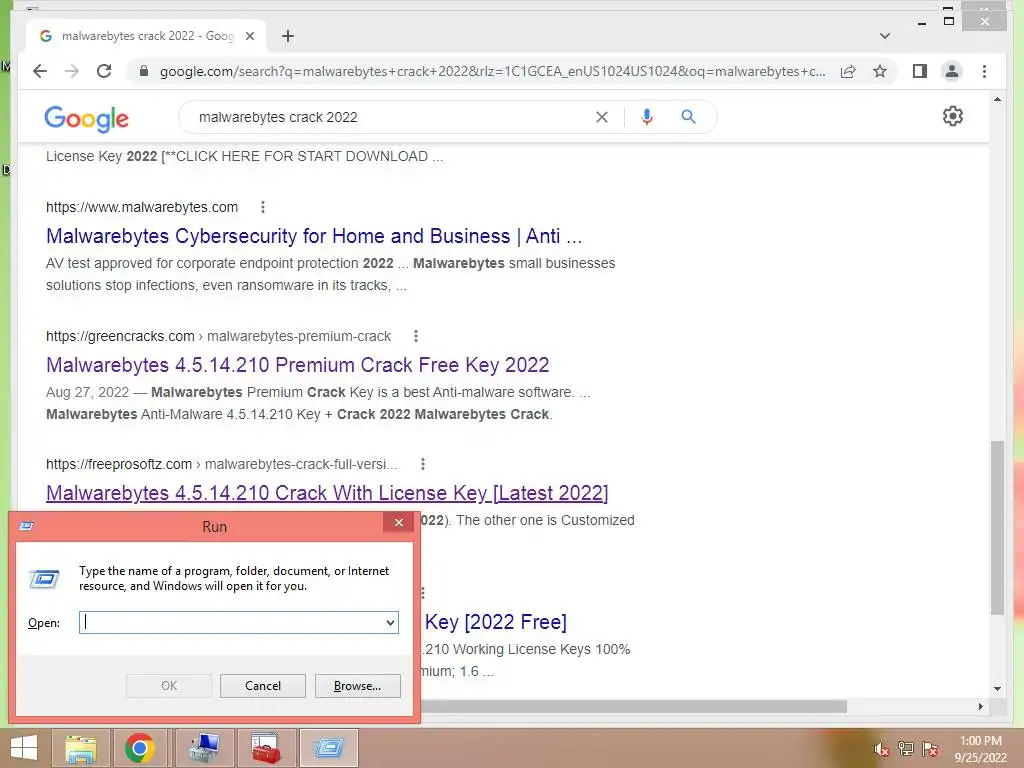Click the horizontal scrollbar thumb
1024x768 pixels.
(633, 707)
